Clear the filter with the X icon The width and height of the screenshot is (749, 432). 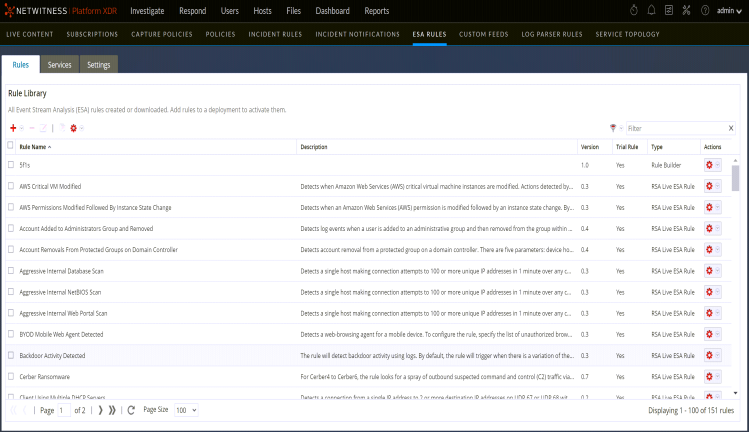[731, 128]
